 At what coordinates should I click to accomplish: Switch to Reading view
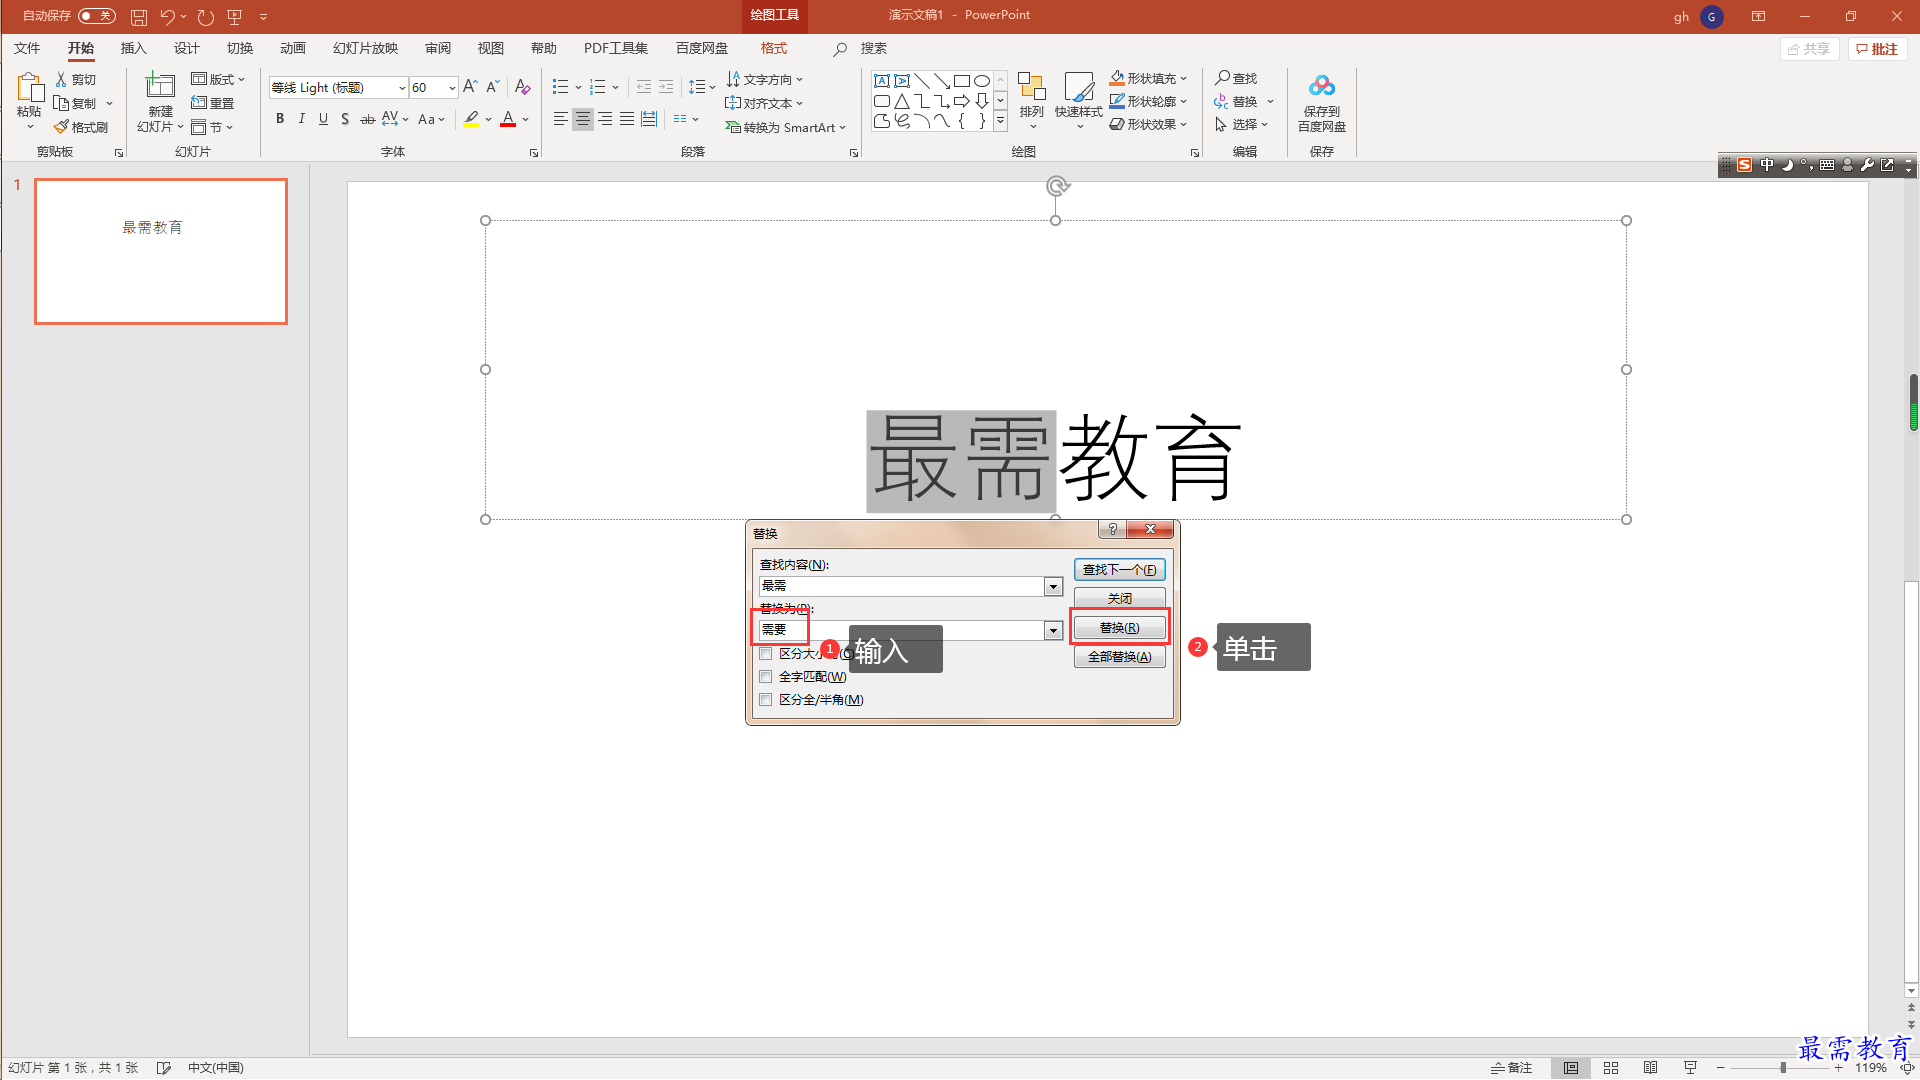click(1651, 1068)
